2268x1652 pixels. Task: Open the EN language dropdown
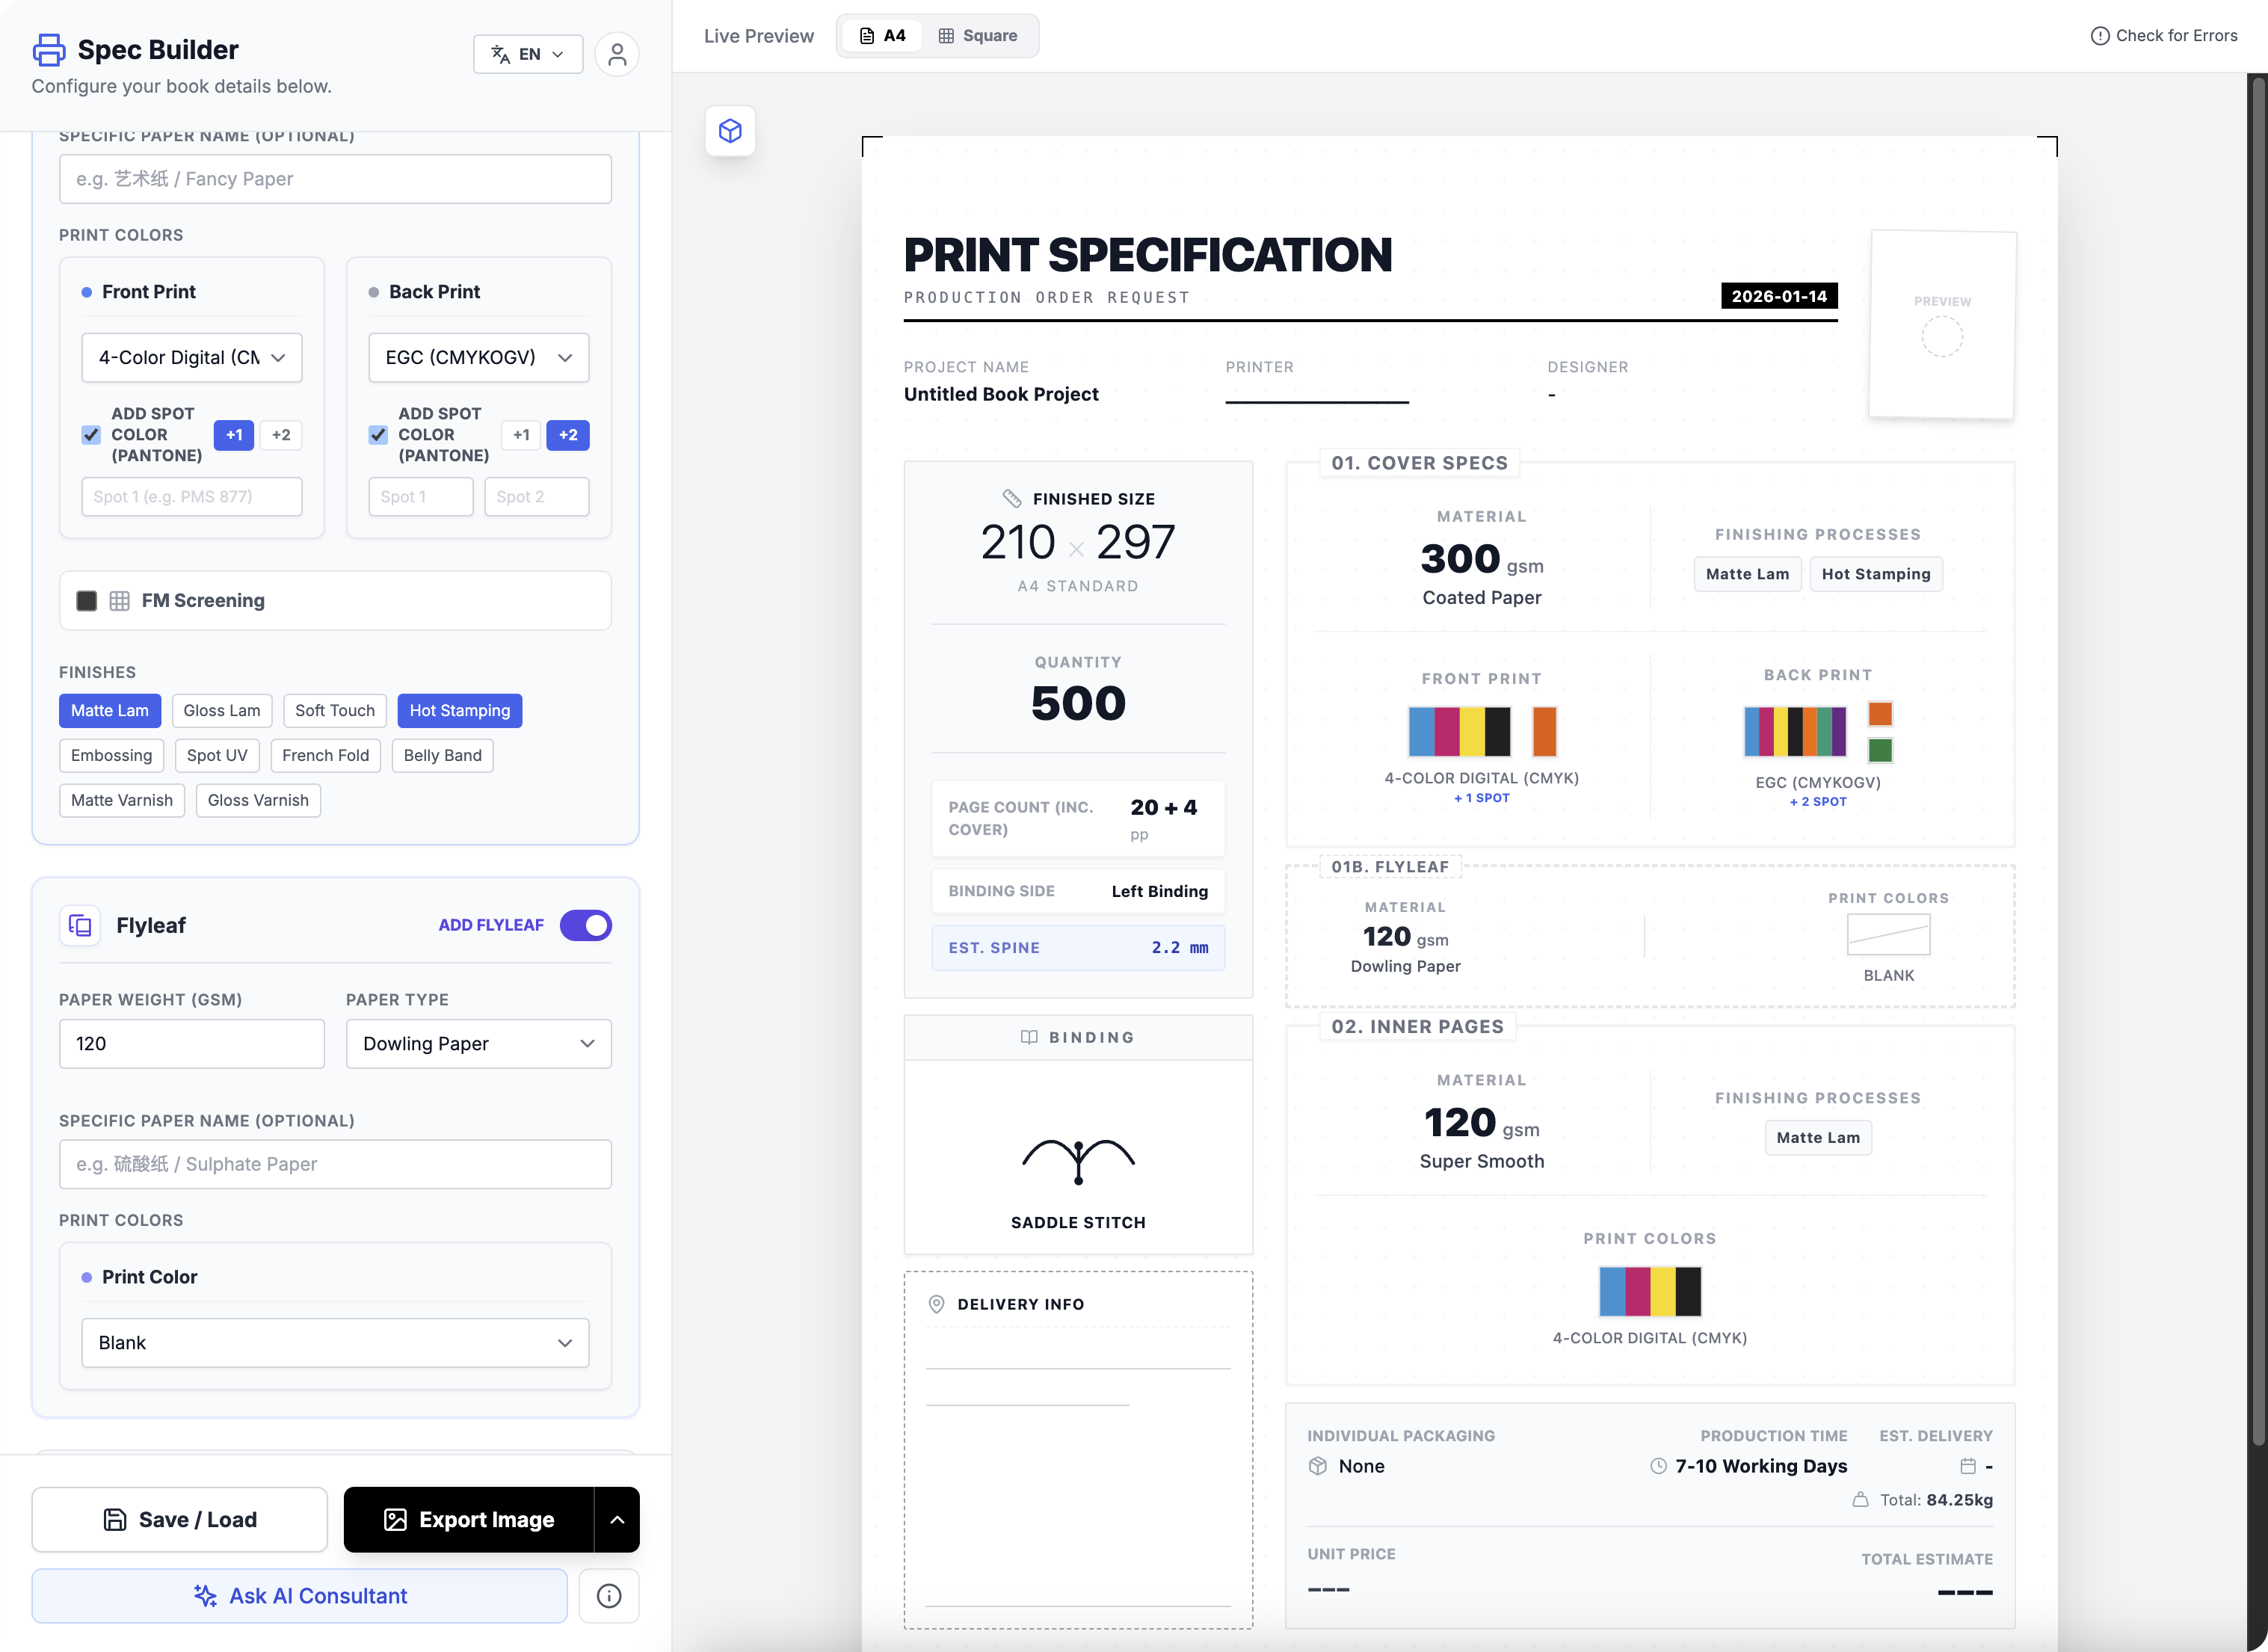pyautogui.click(x=527, y=54)
